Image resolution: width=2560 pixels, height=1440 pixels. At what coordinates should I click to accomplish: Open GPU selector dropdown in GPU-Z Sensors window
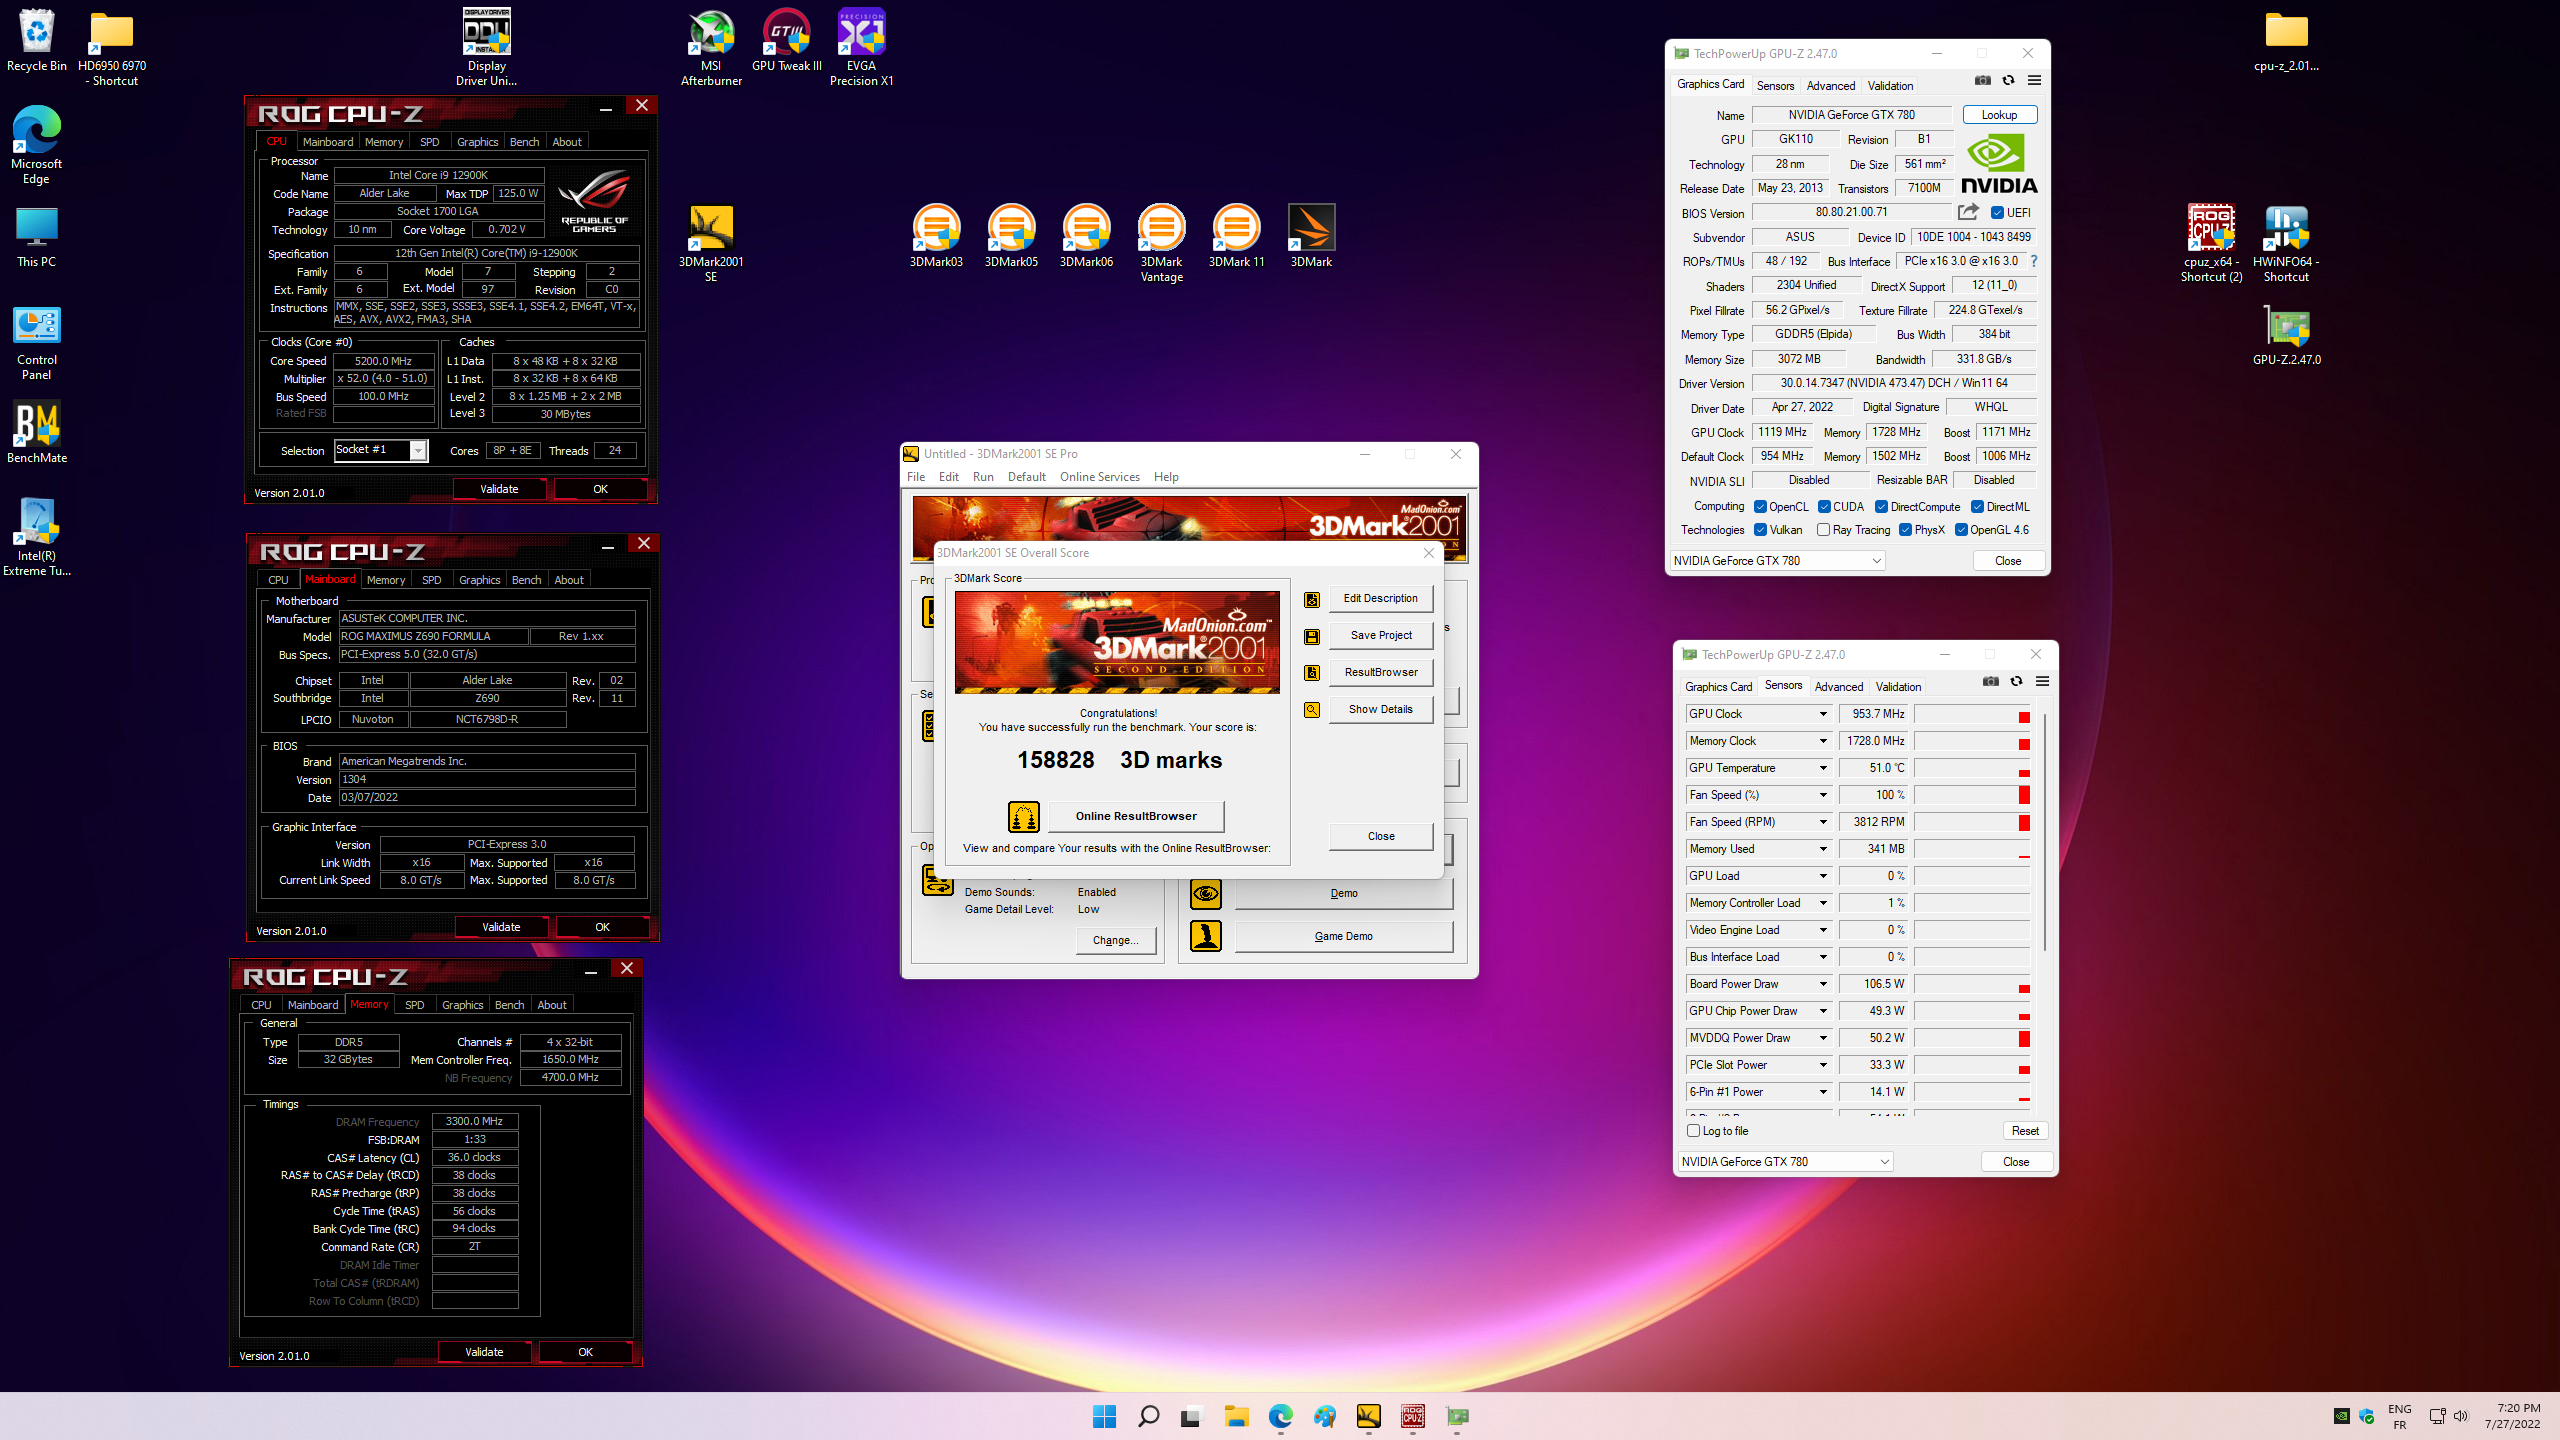click(x=1785, y=1162)
